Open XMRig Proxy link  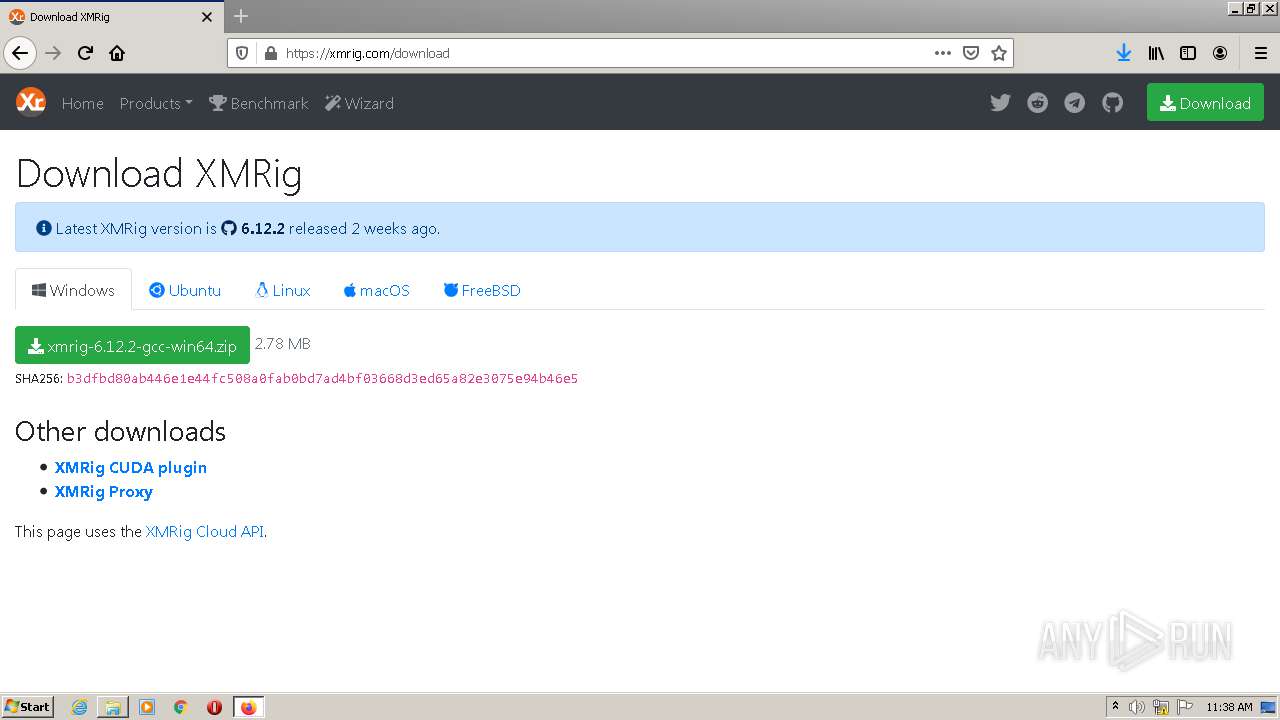click(x=104, y=491)
